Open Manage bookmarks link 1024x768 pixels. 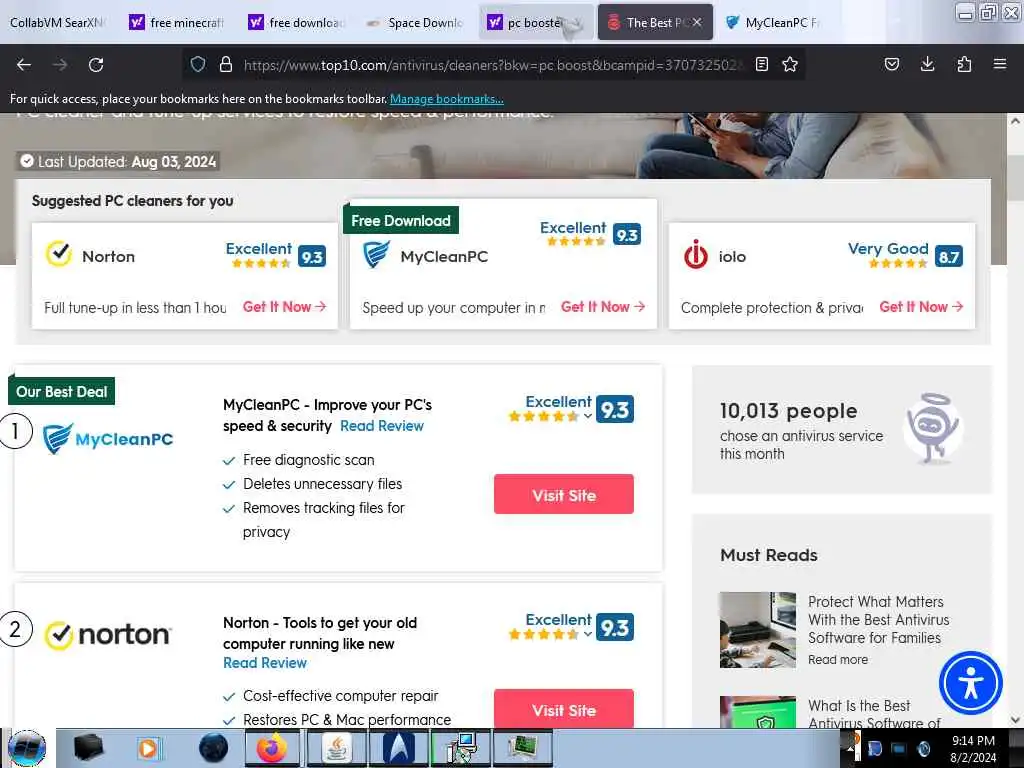(x=447, y=99)
